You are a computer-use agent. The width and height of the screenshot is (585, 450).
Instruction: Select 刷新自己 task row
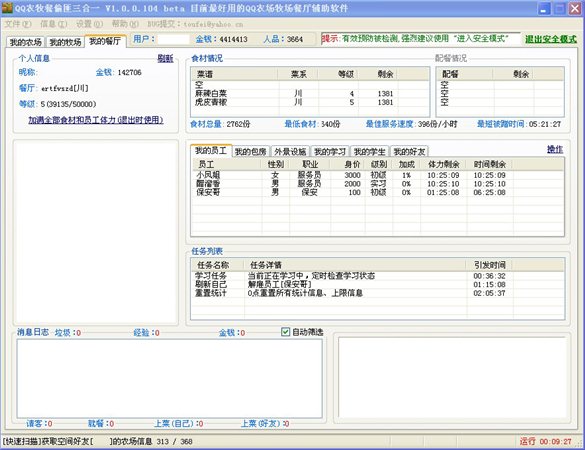pyautogui.click(x=377, y=284)
